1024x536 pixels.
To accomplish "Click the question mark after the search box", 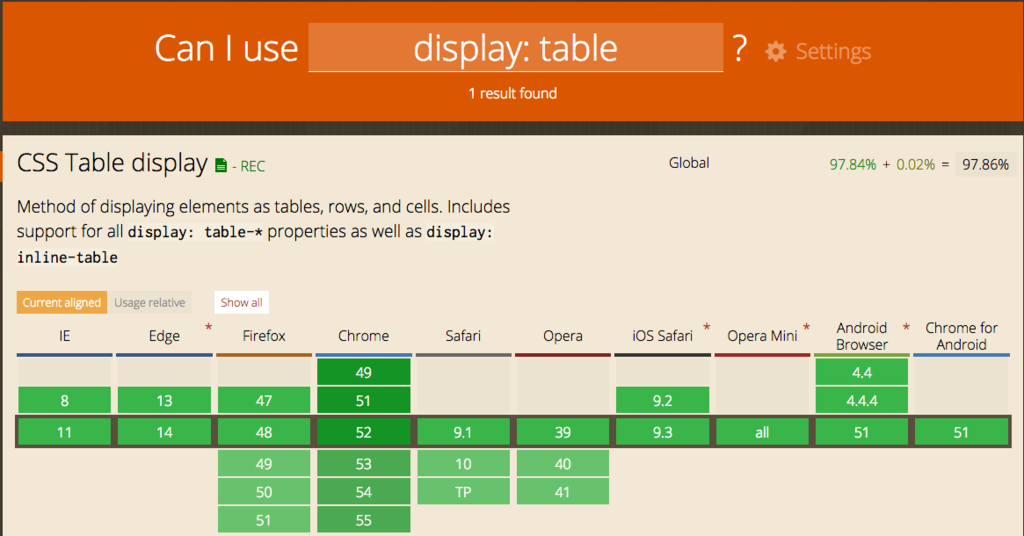I will pos(739,48).
